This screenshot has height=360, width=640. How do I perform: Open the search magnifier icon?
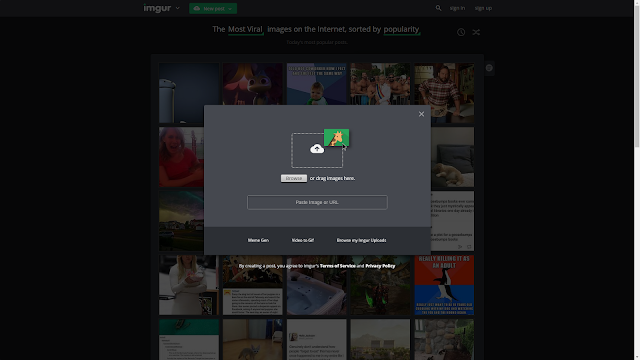point(438,8)
